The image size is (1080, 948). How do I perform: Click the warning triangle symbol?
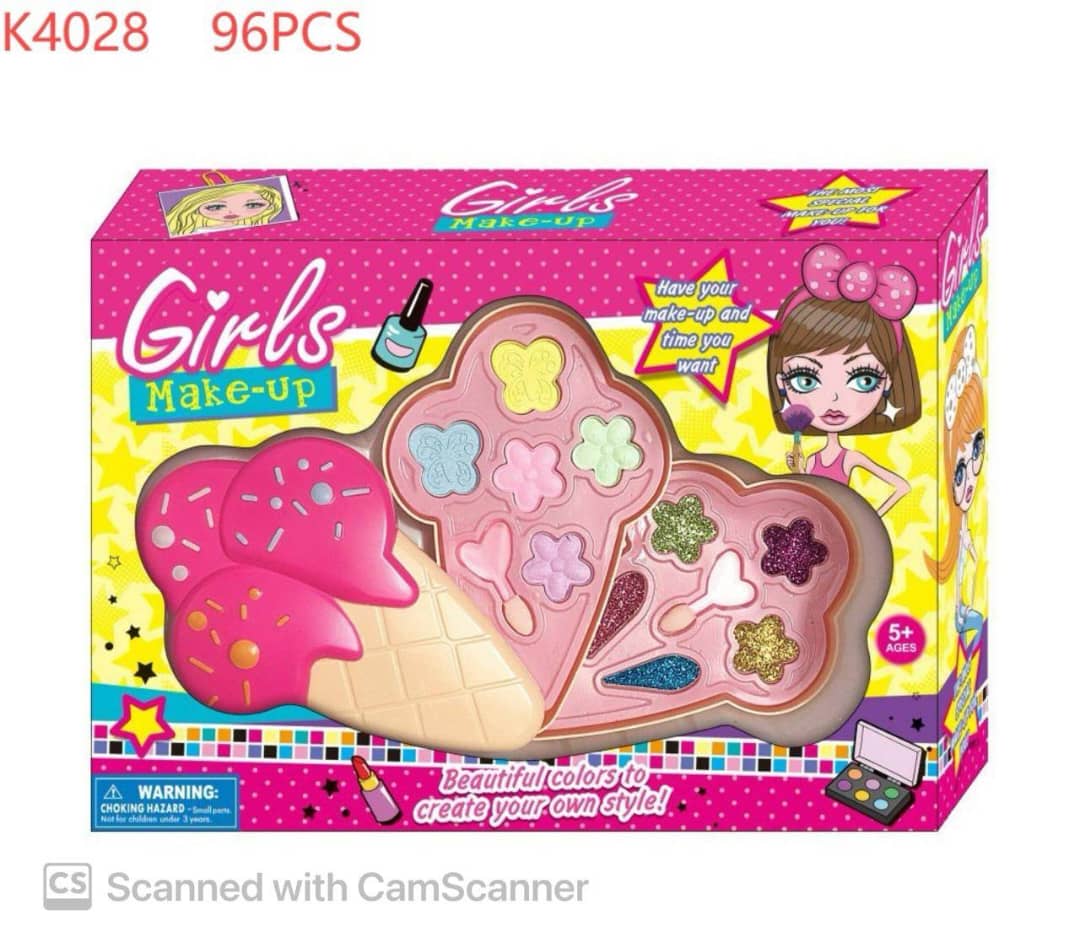coord(113,792)
